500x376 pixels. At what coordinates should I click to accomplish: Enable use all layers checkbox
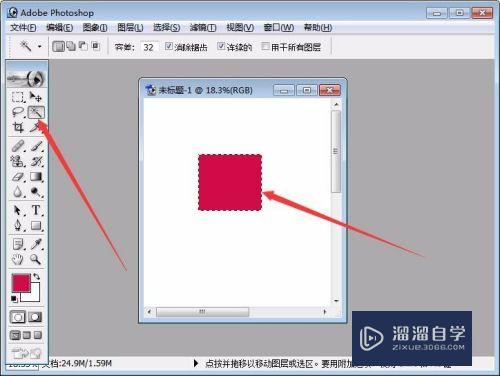tap(265, 46)
